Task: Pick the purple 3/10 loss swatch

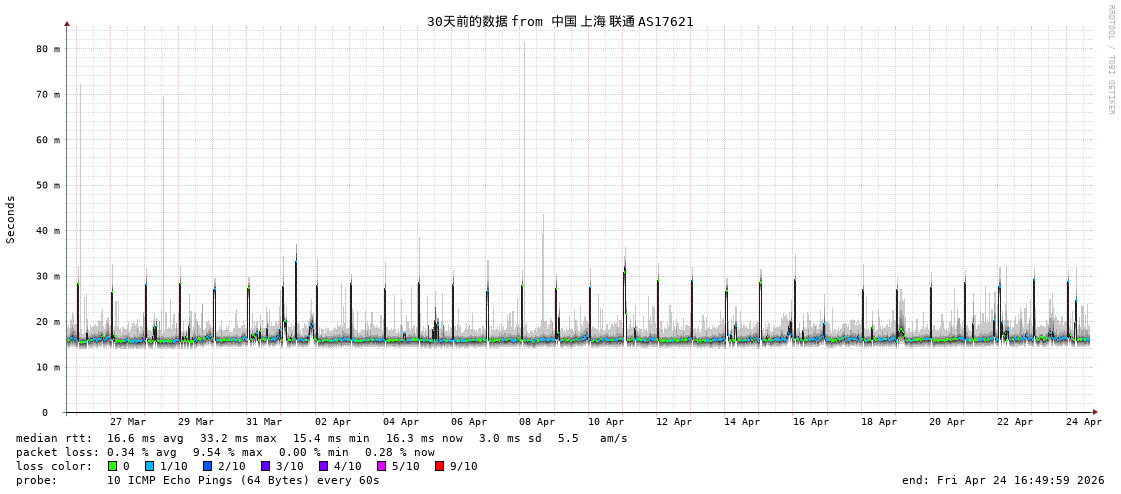Action: click(265, 466)
